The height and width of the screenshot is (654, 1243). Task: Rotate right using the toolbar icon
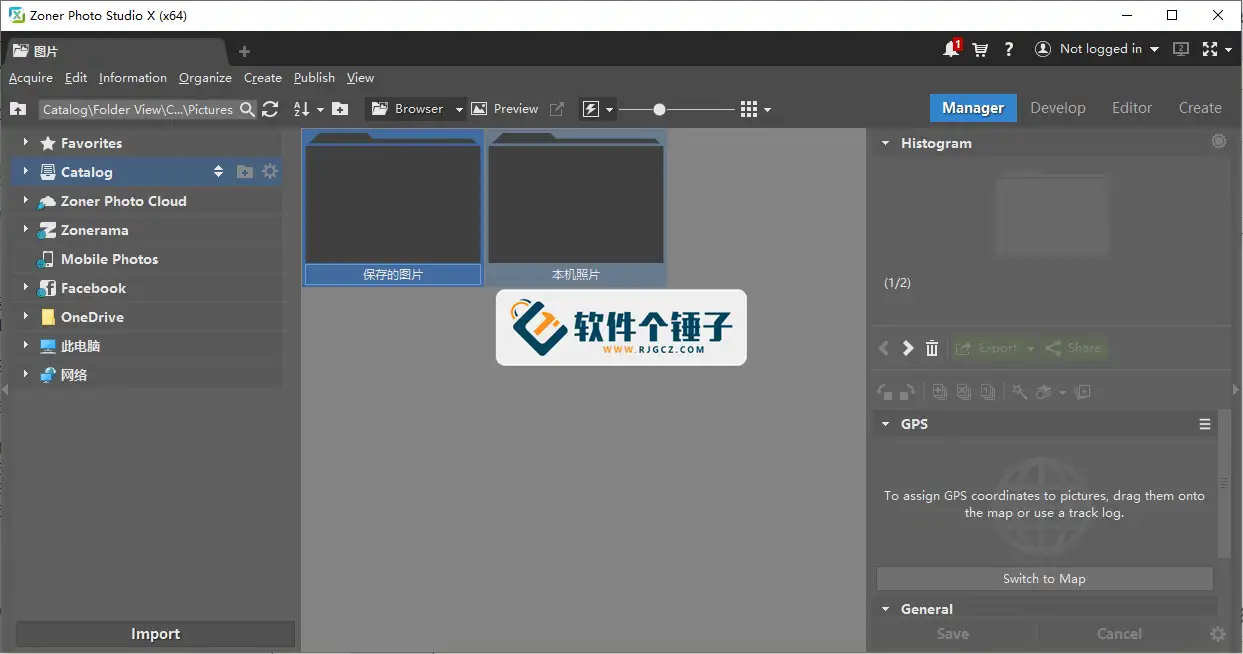(x=907, y=392)
